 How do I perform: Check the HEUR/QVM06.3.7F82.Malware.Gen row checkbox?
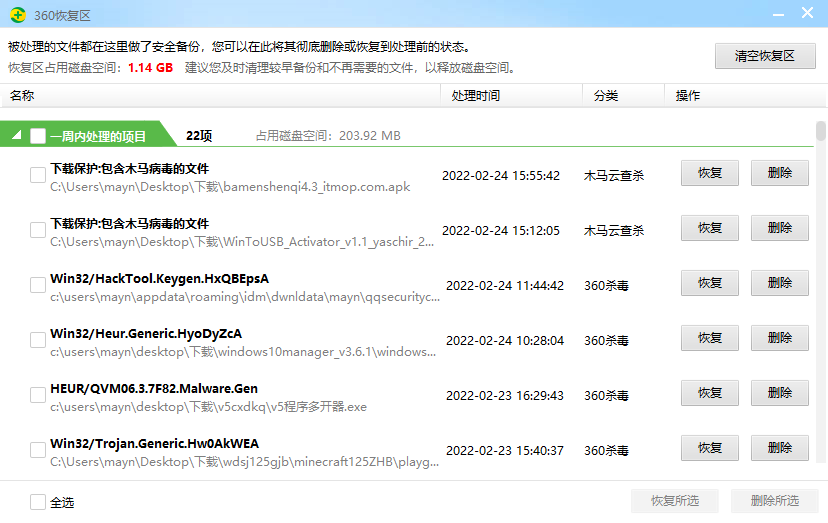click(x=38, y=395)
